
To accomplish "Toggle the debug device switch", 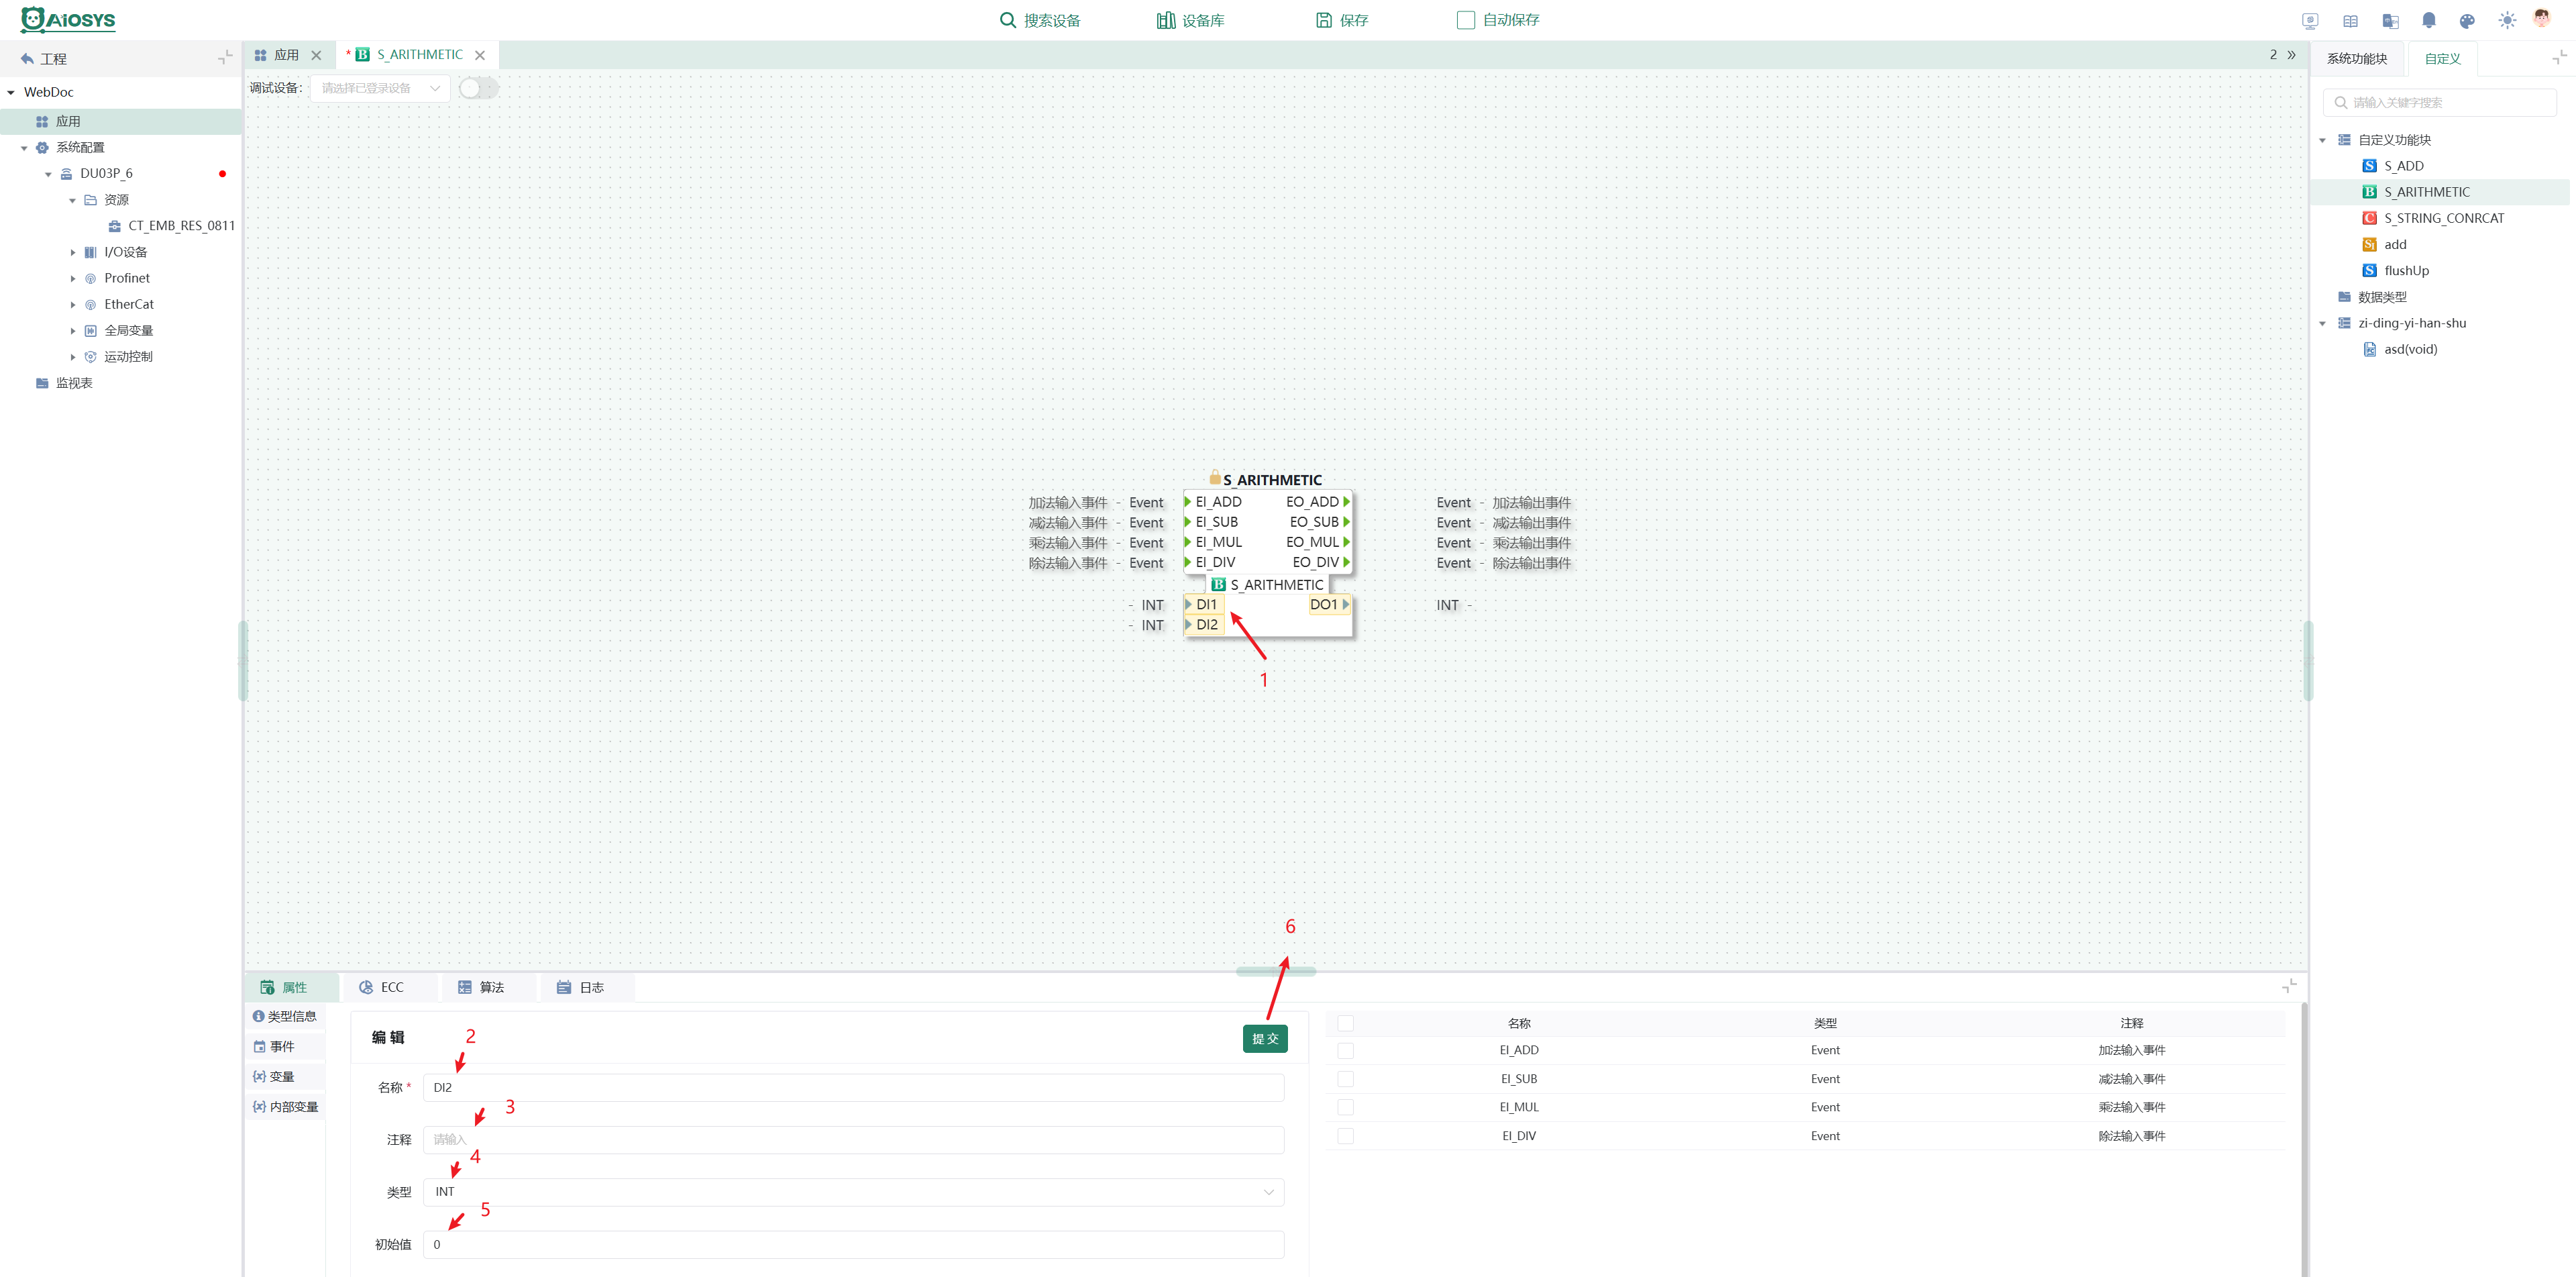I will (478, 88).
